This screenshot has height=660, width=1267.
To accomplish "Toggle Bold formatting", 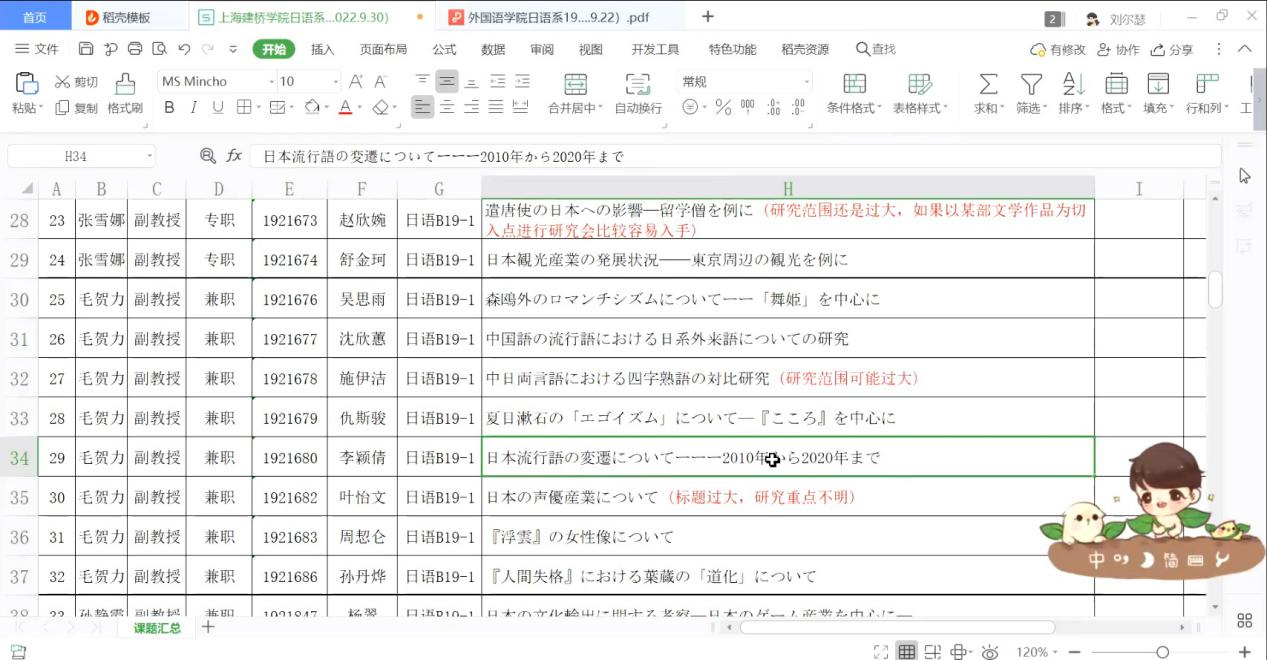I will click(169, 107).
